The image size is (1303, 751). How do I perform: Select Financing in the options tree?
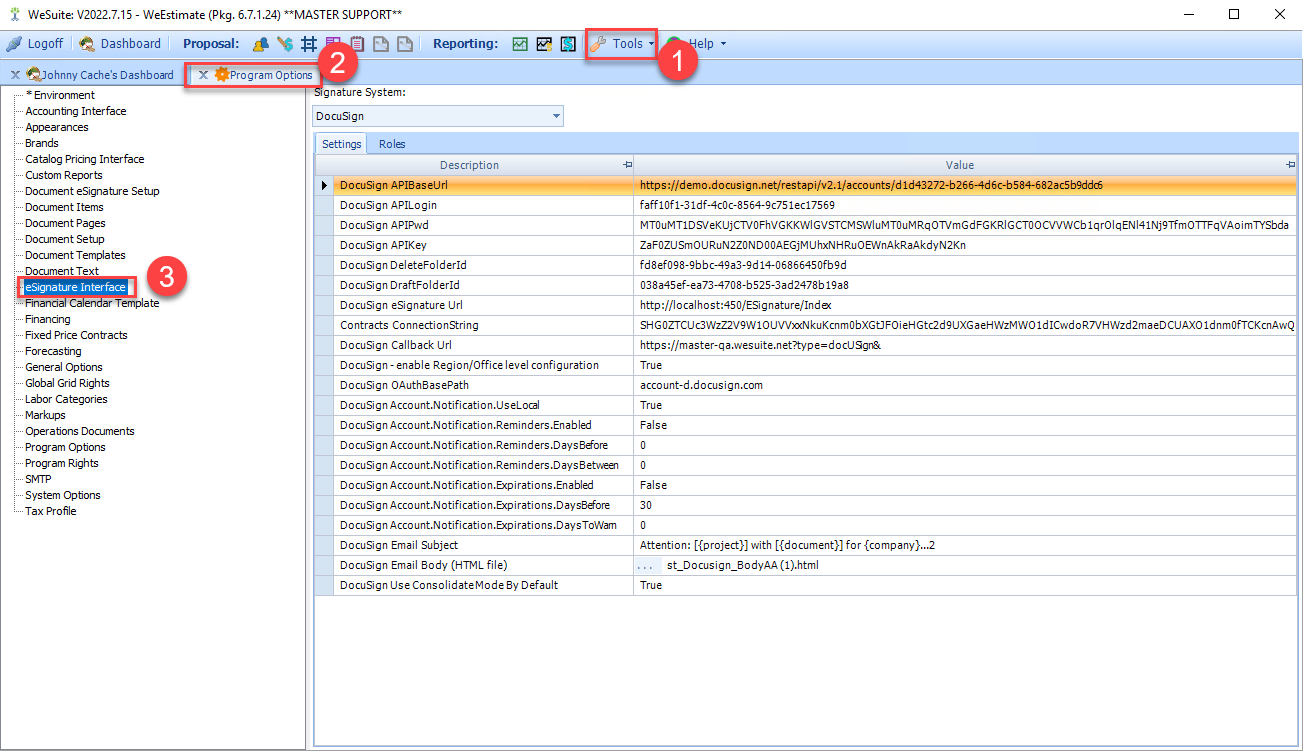click(48, 319)
